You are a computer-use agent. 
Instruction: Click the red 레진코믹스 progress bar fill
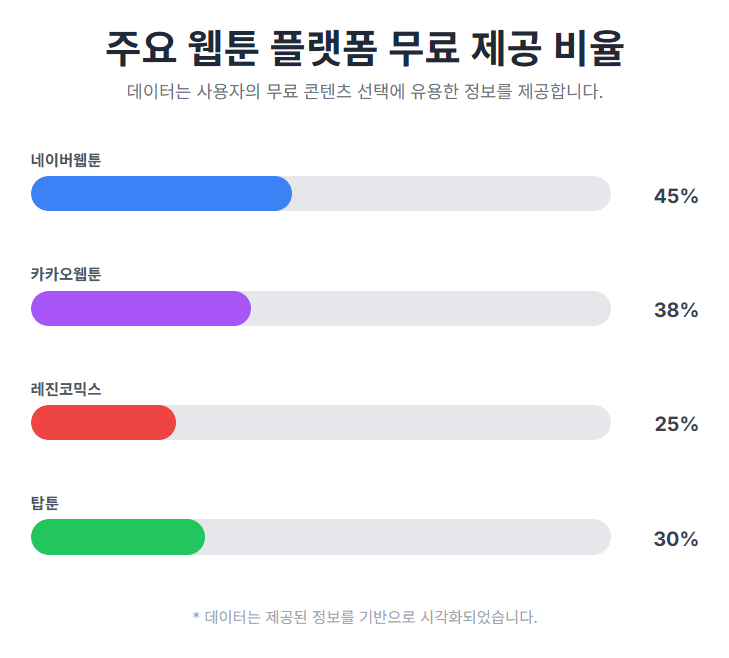(103, 423)
